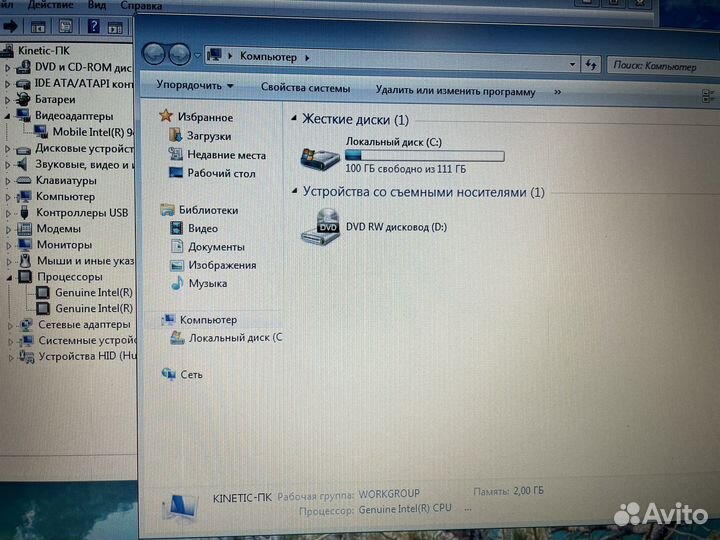Expand the Батареи node in Device Manager
This screenshot has height=540, width=720.
7,100
